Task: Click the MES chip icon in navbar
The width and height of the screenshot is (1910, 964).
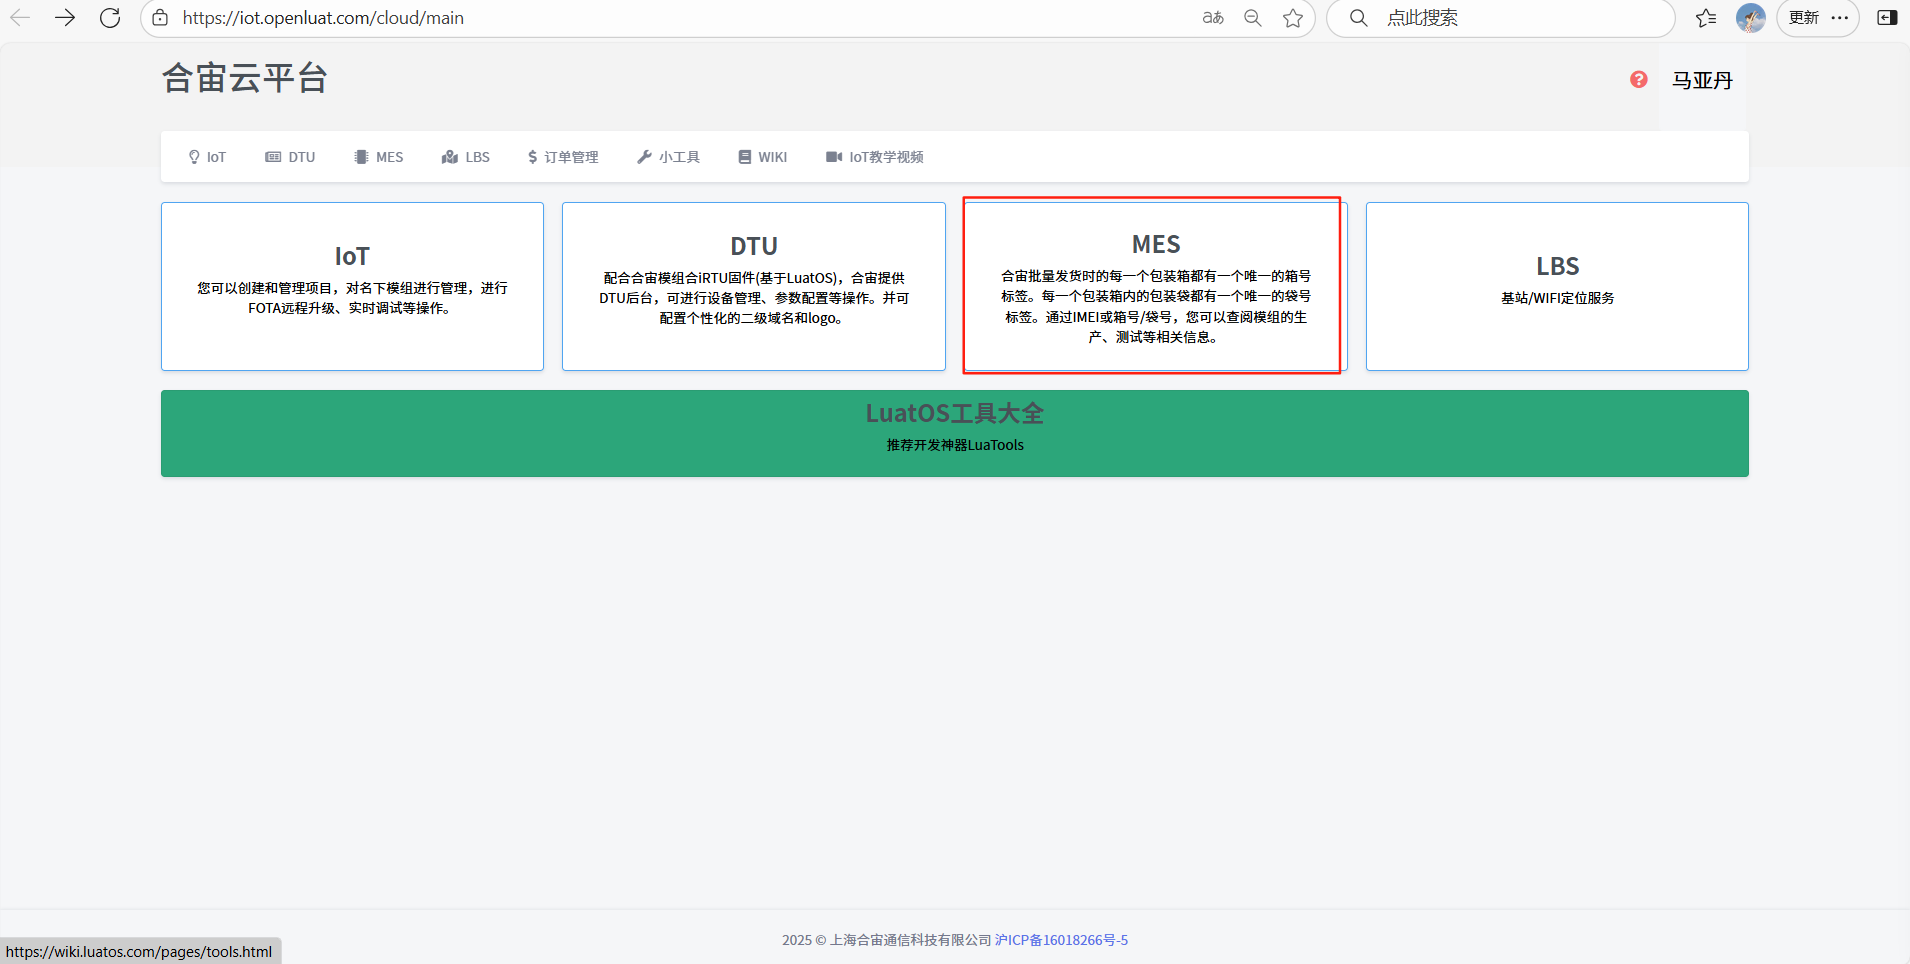Action: [361, 157]
